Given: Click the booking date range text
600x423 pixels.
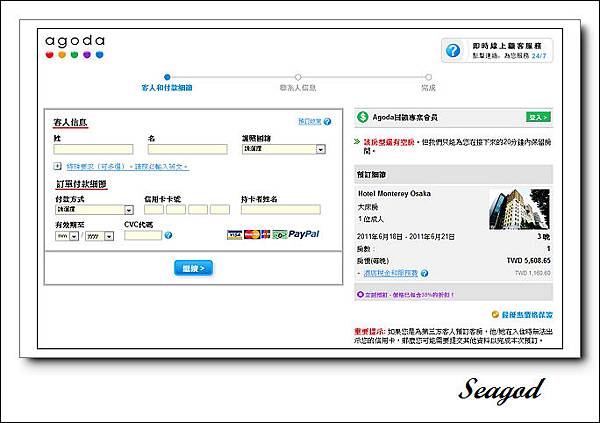Looking at the screenshot, I should (406, 237).
